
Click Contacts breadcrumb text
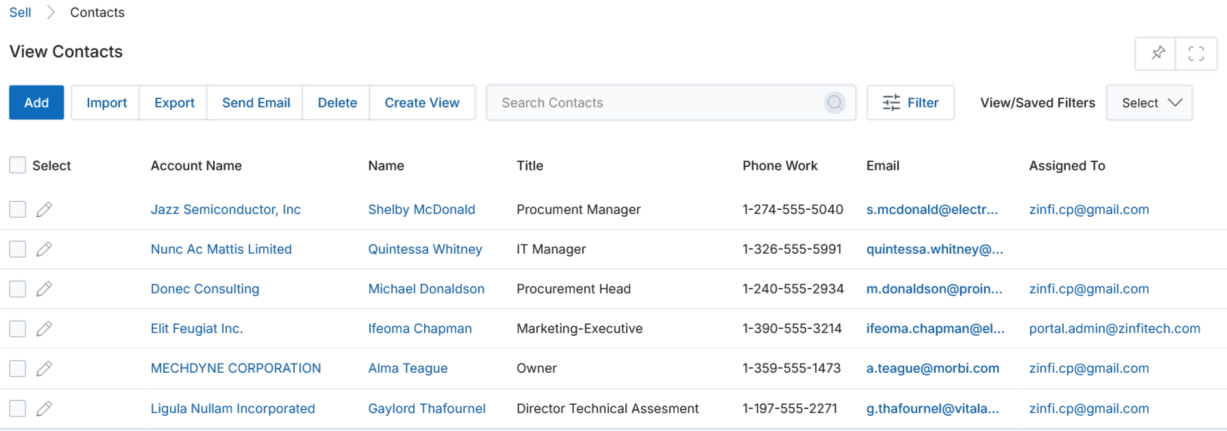[x=97, y=13]
